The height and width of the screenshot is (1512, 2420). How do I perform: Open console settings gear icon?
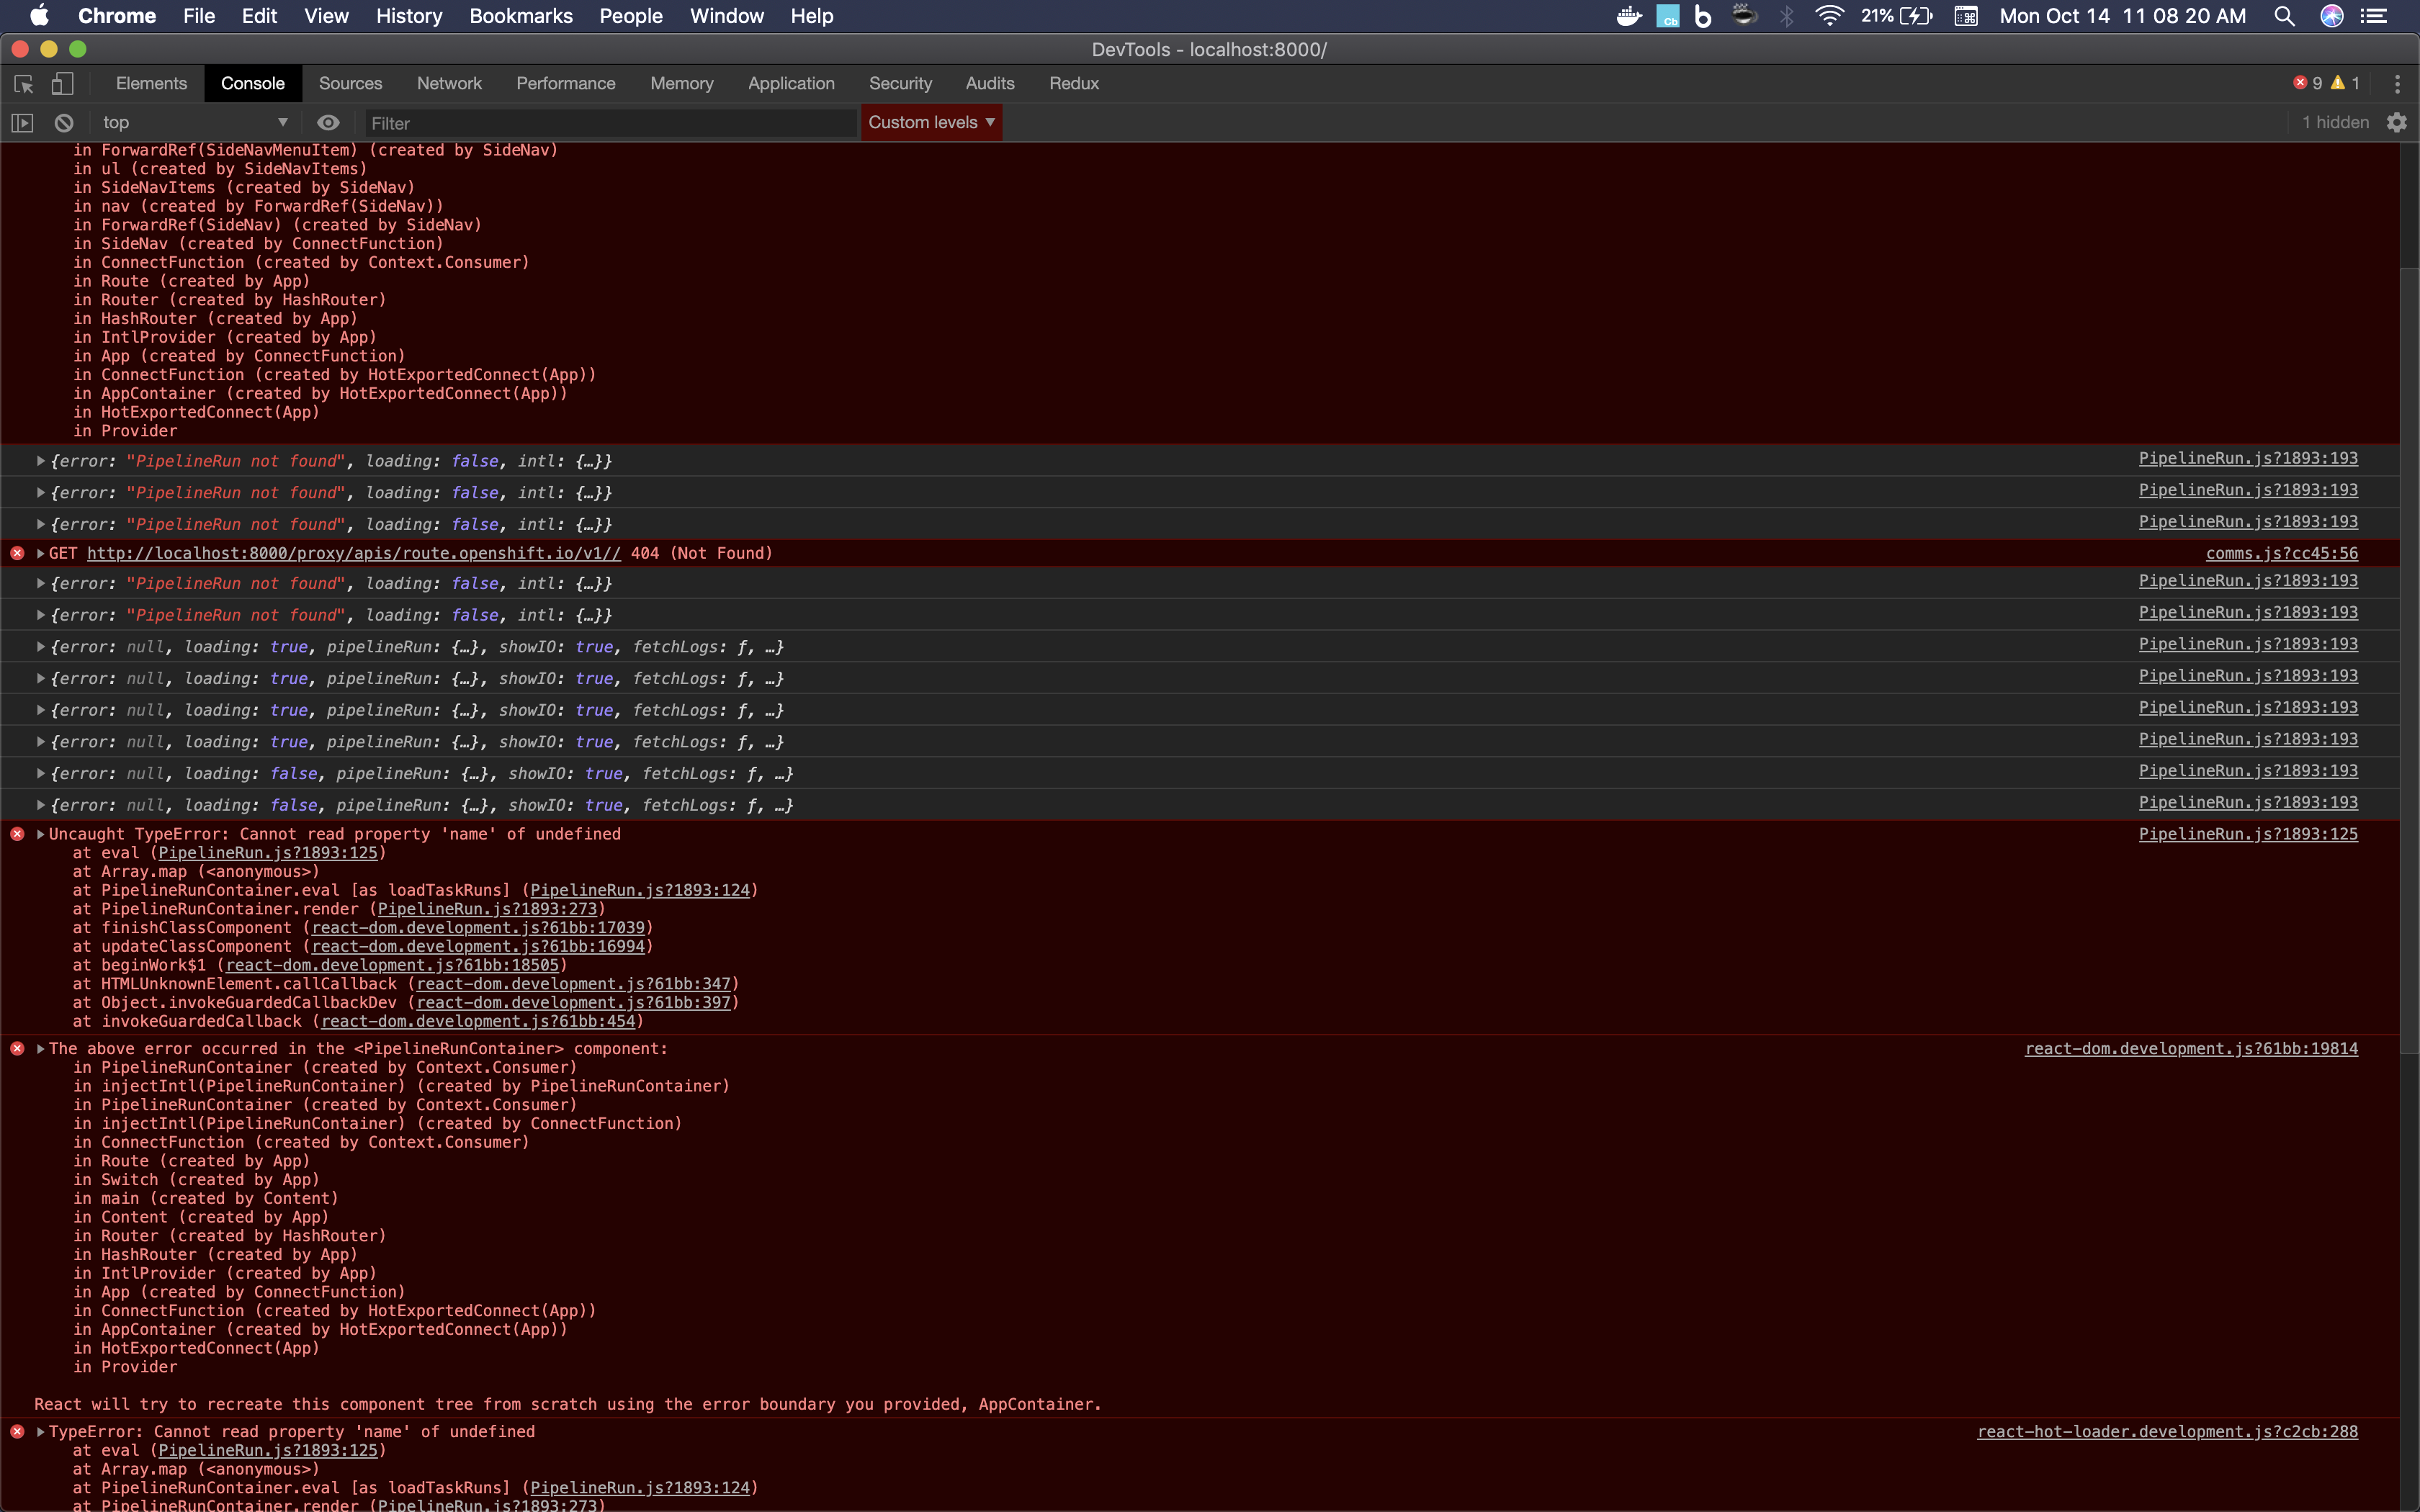click(2397, 123)
